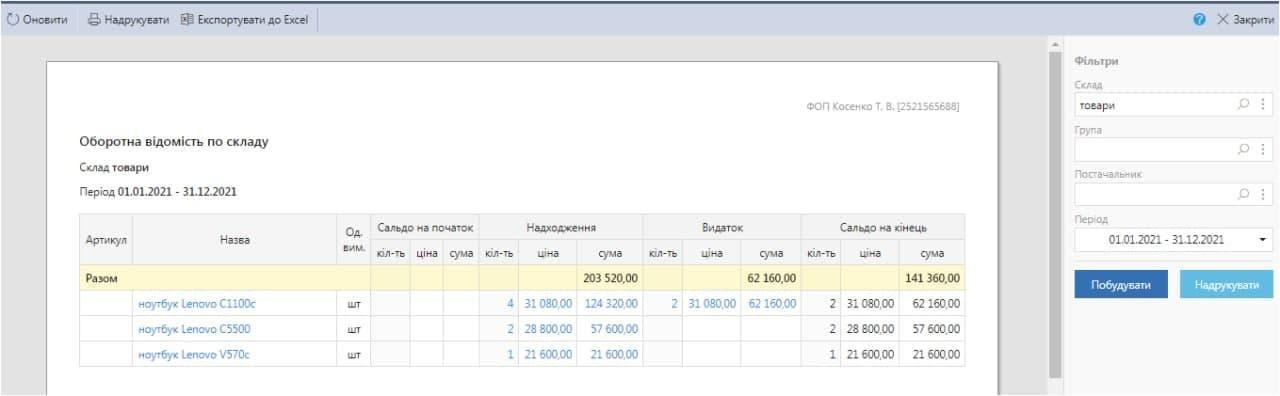
Task: Click the blue Побудувати button
Action: tap(1120, 284)
